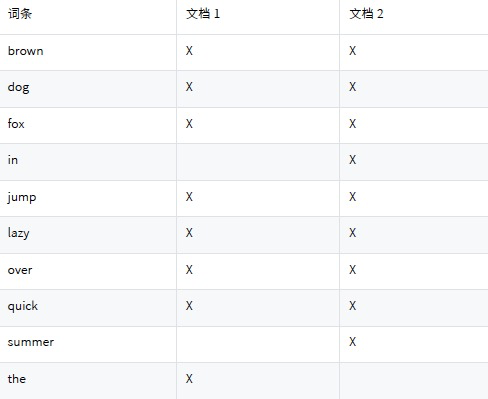488x399 pixels.
Task: Click the X for the under 文档 1
Action: coord(189,379)
